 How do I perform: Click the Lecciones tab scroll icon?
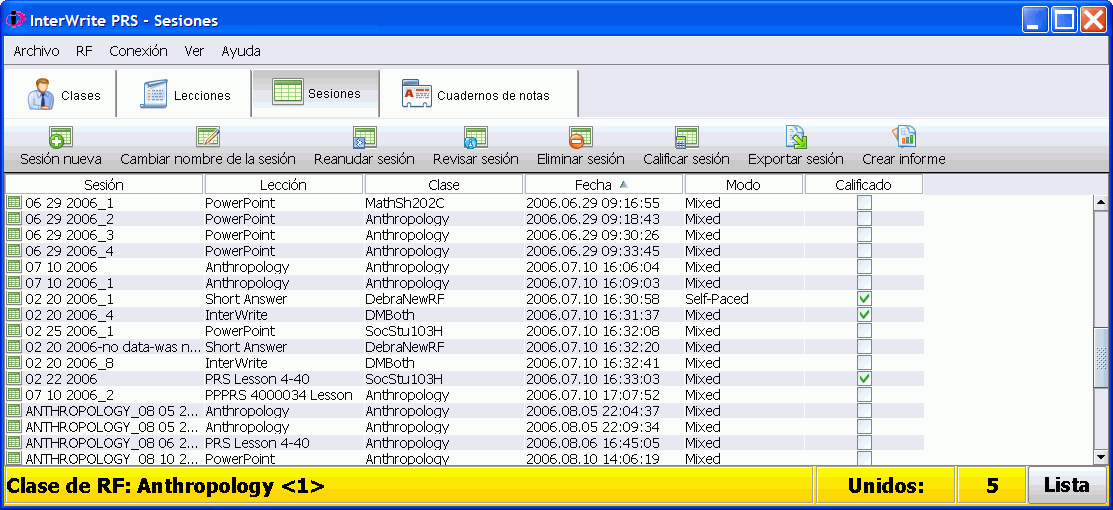153,94
